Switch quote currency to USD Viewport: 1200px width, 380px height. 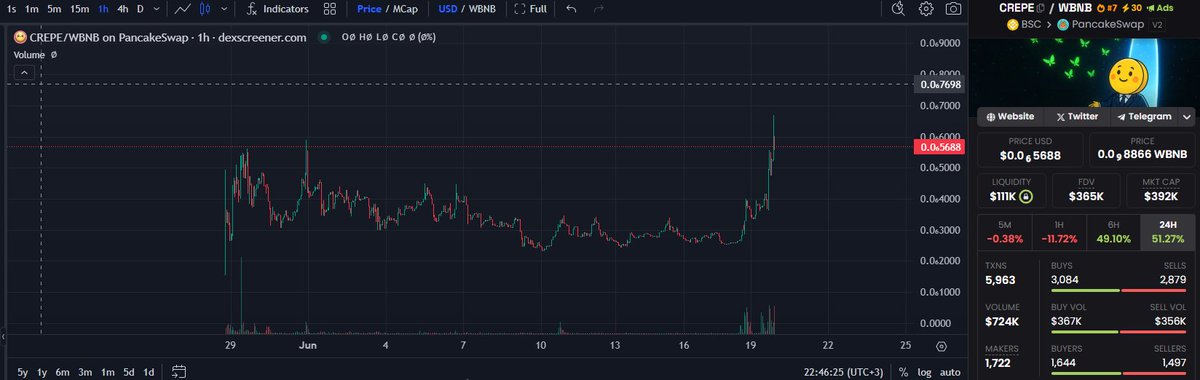click(449, 9)
